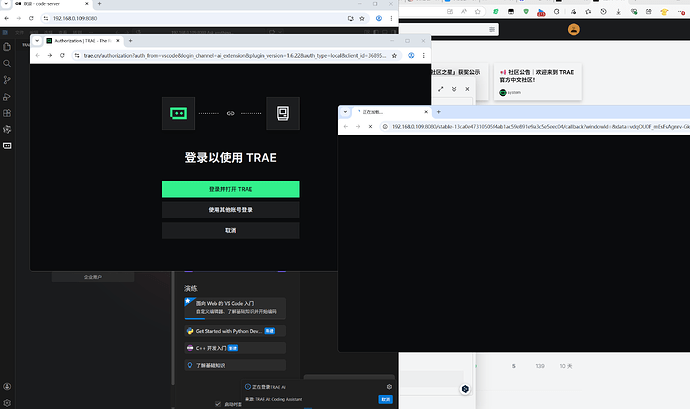
Task: Expand the floating panel in community window
Action: [440, 89]
